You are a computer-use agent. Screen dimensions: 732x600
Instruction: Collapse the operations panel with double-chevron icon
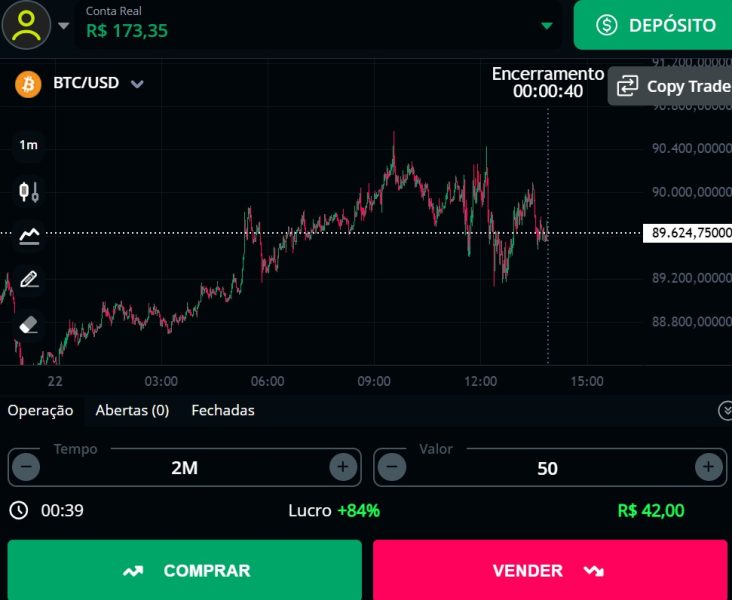(725, 411)
